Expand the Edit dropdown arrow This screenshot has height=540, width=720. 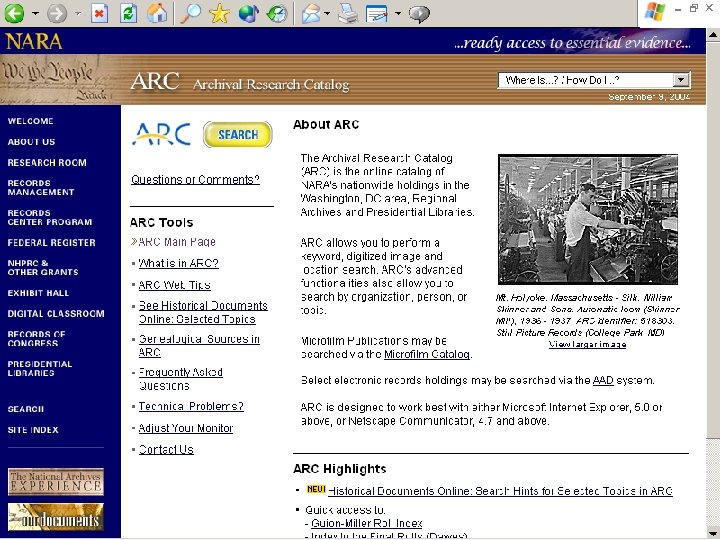pos(398,13)
